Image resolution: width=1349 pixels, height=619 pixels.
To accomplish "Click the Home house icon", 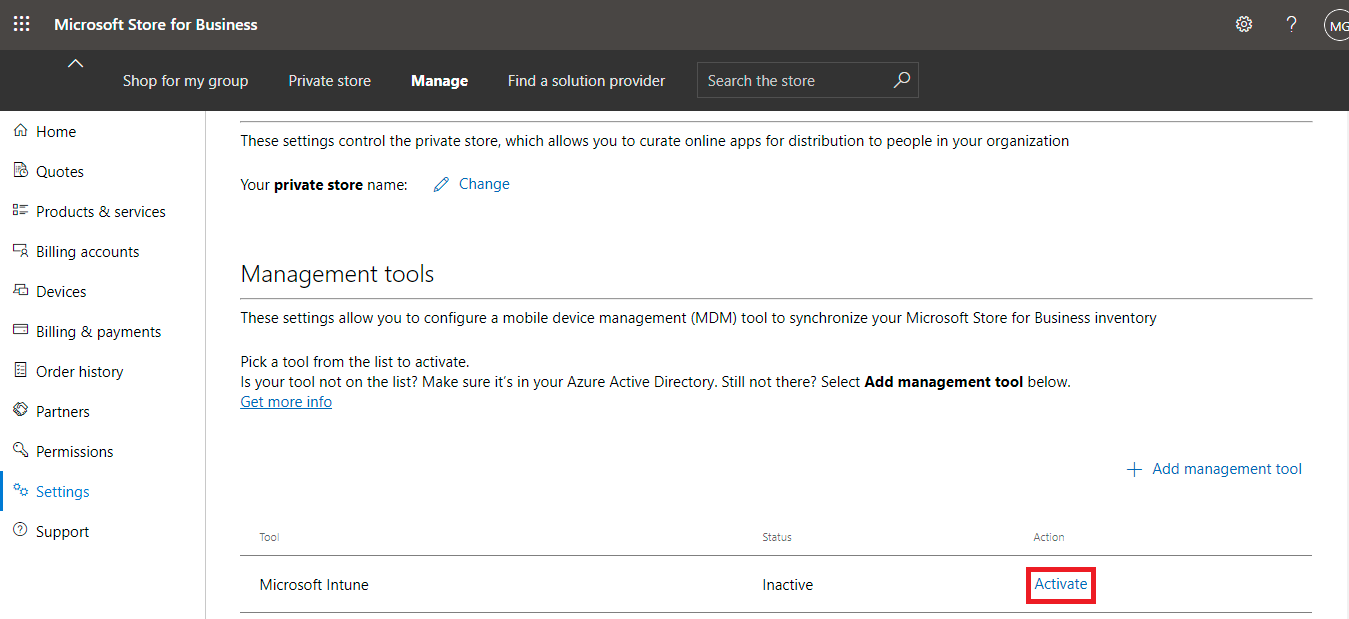I will tap(20, 131).
